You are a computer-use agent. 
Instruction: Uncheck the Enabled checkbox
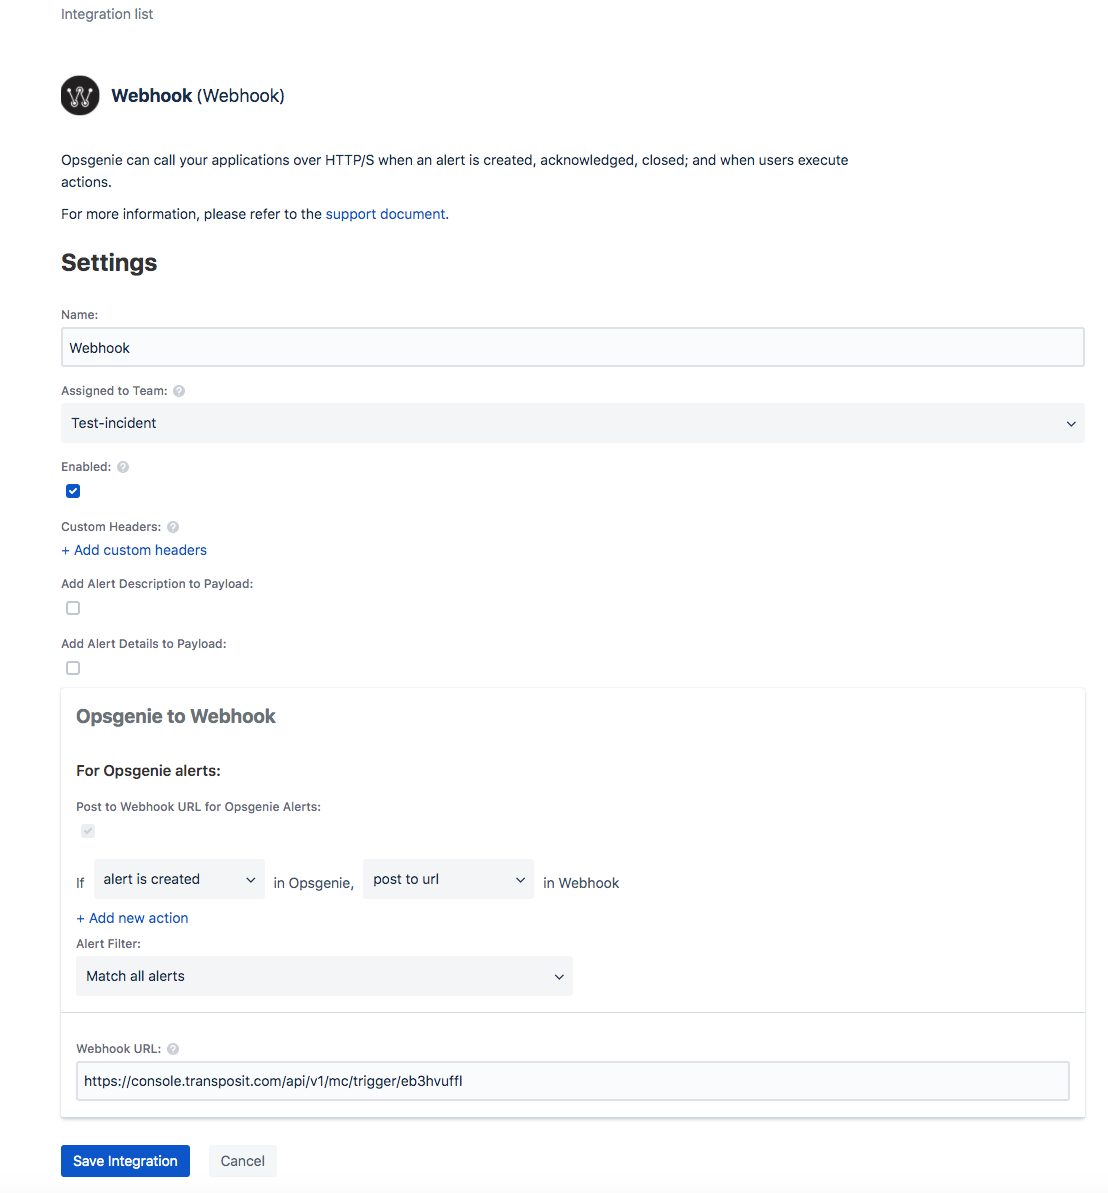73,491
